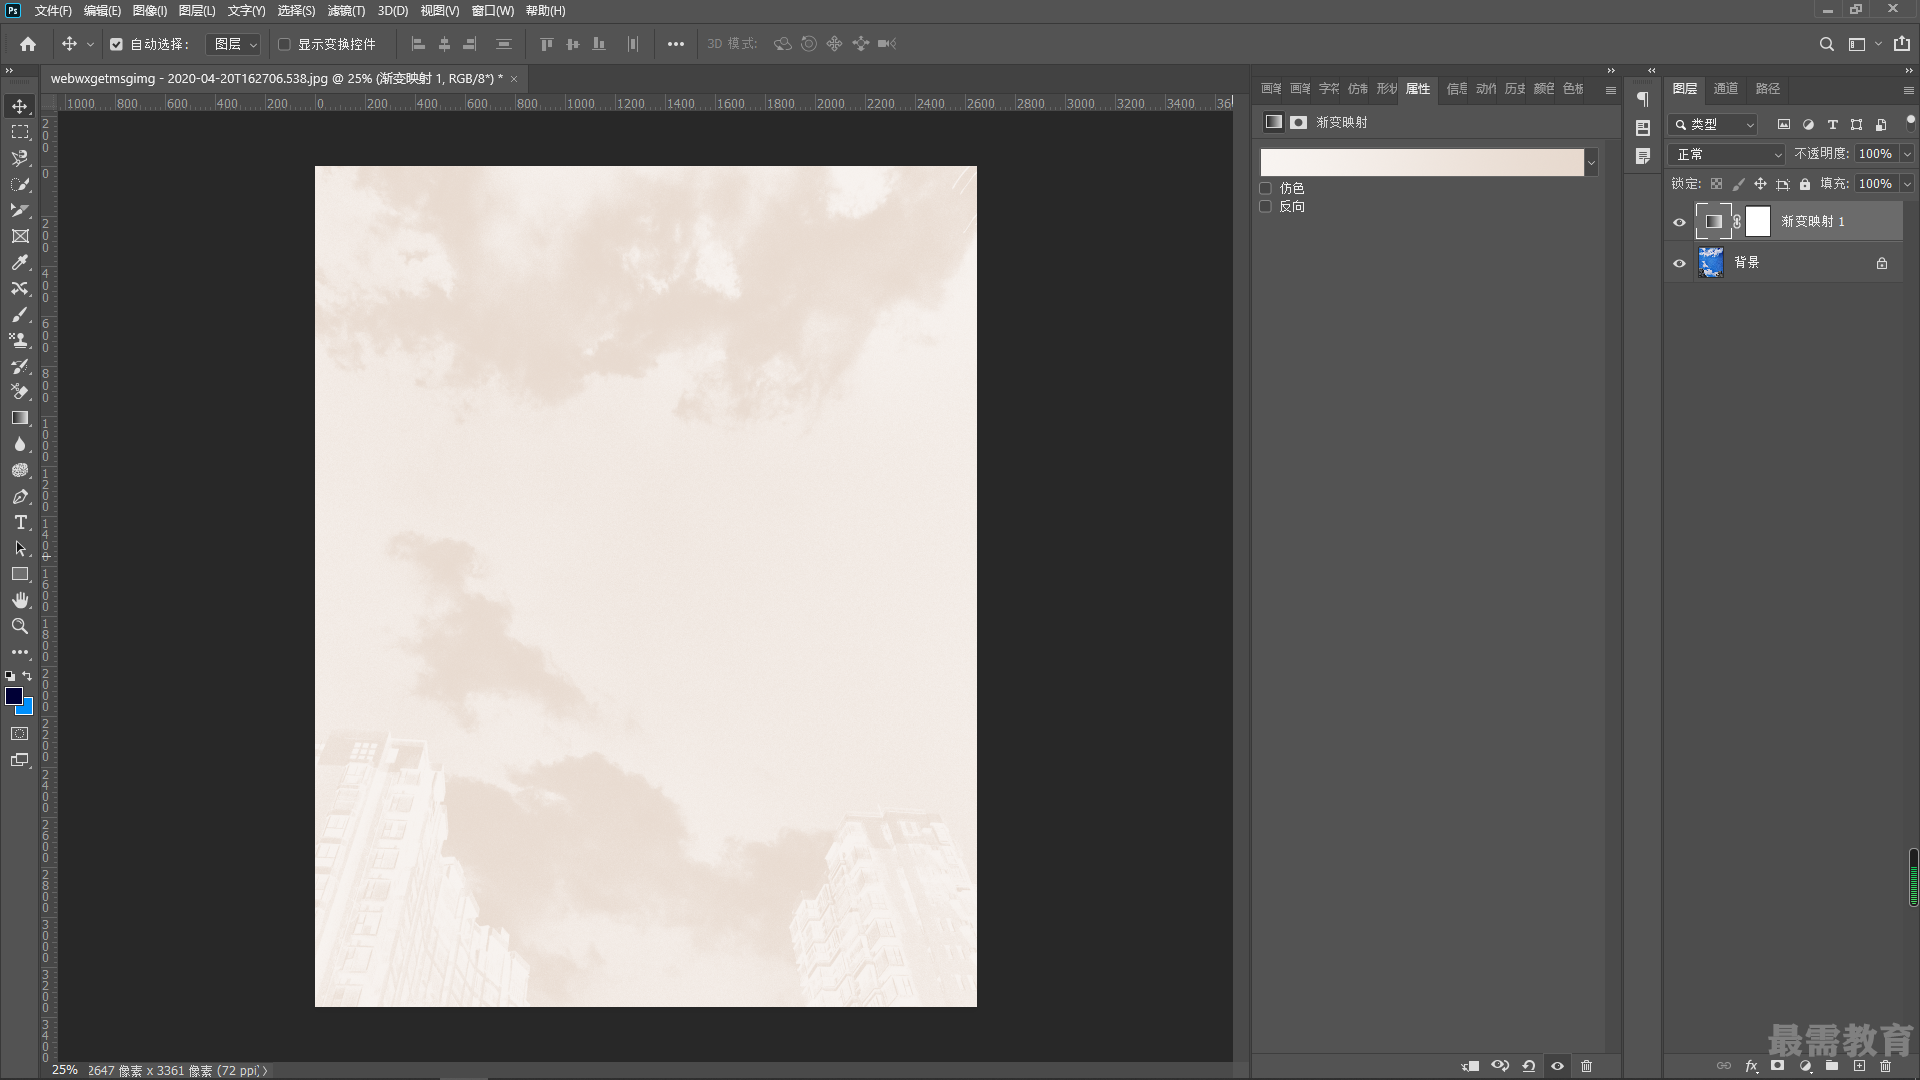The width and height of the screenshot is (1920, 1080).
Task: Hide the 背景 layer
Action: [x=1679, y=264]
